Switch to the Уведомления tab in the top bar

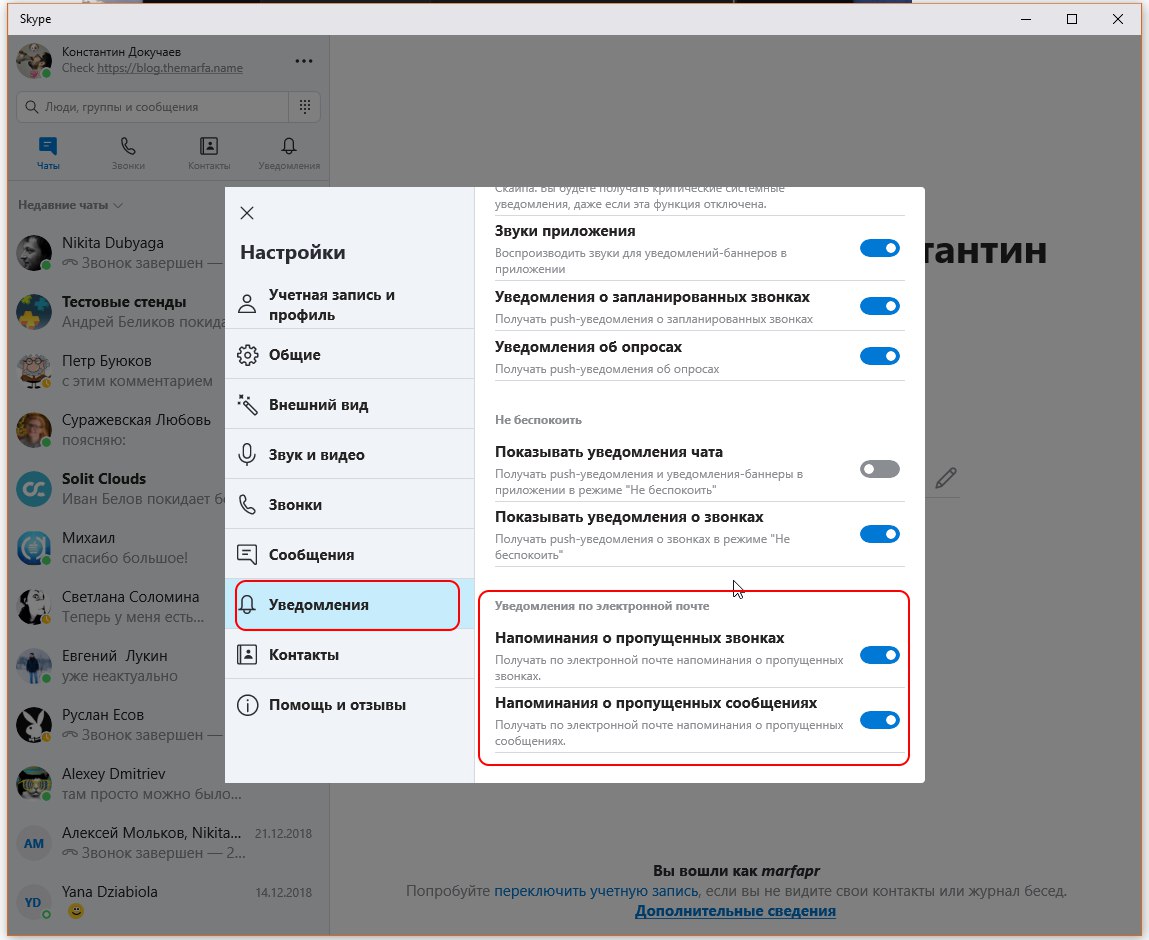coord(289,153)
